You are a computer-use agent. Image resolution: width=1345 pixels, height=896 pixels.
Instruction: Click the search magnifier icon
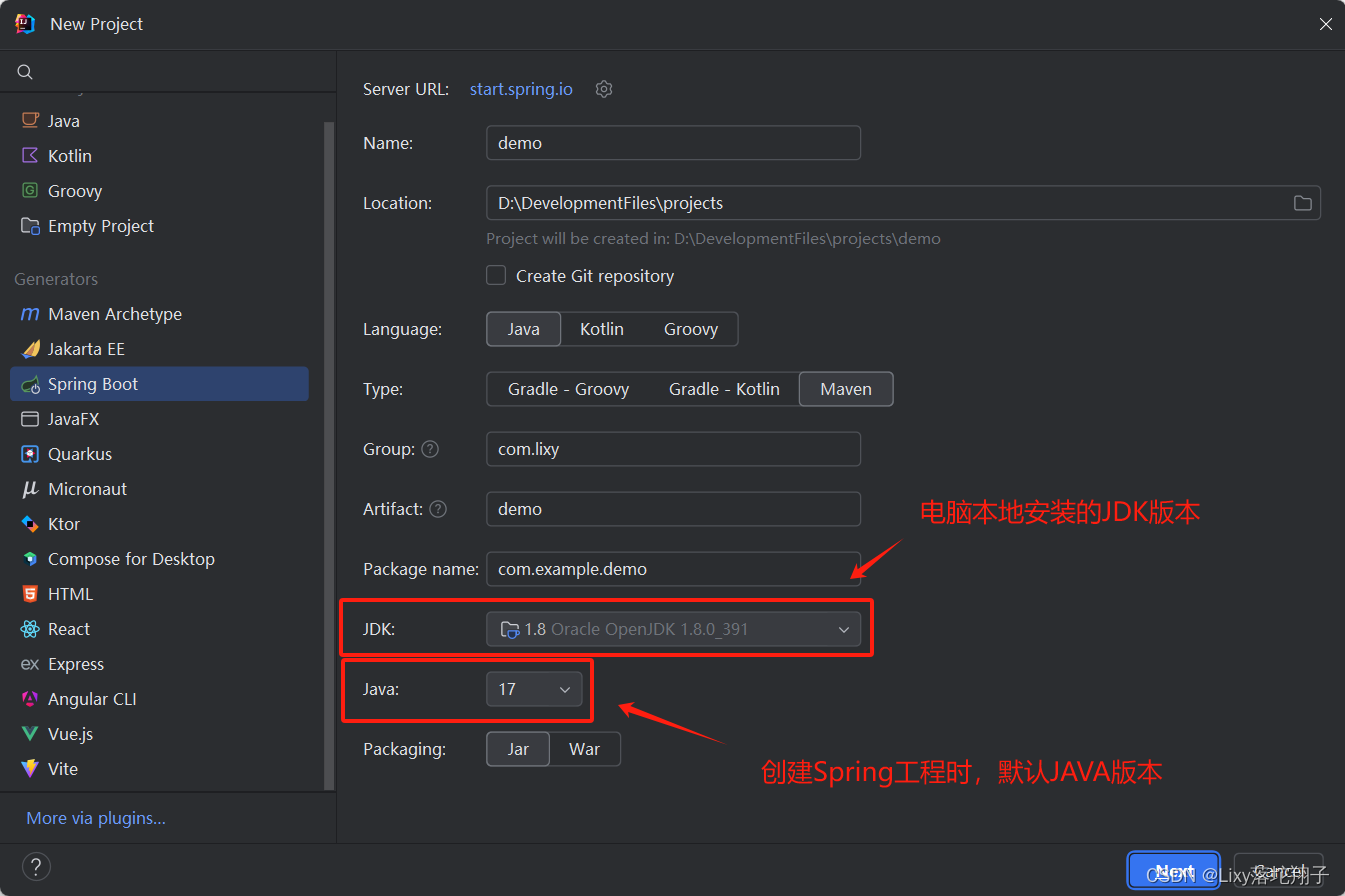(26, 72)
